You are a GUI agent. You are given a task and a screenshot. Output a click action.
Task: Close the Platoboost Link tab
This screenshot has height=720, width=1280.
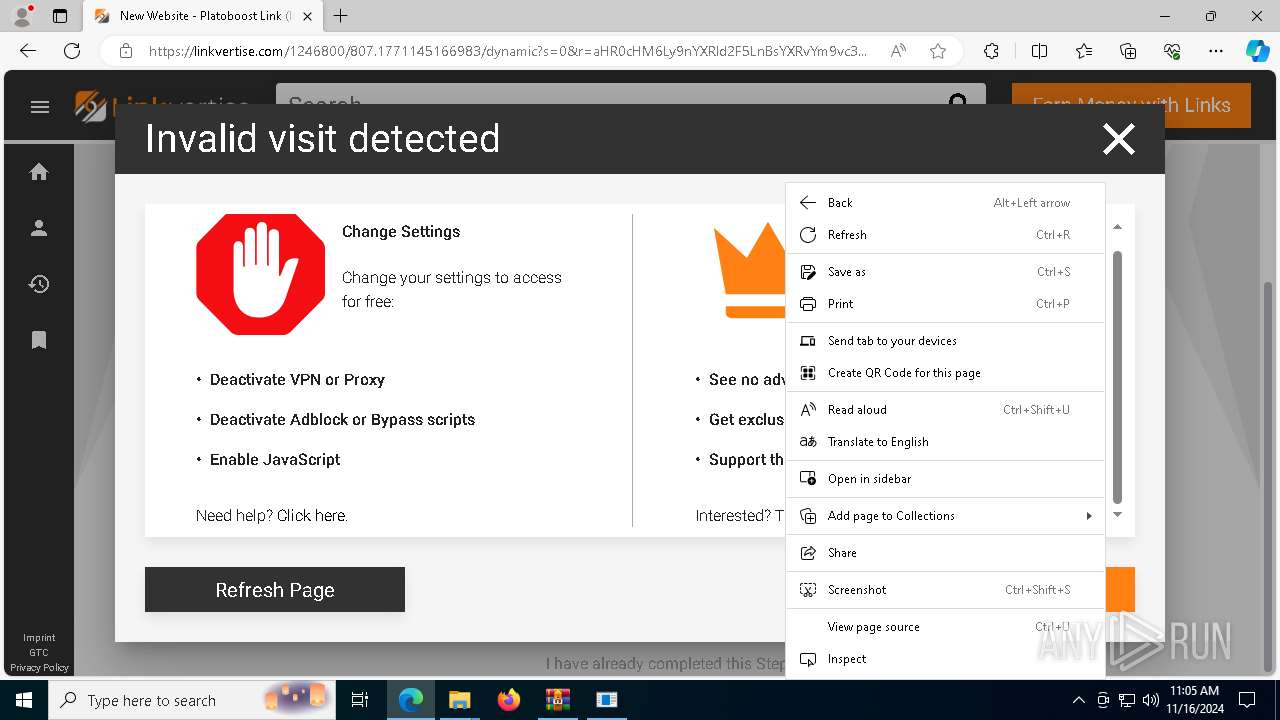coord(308,16)
